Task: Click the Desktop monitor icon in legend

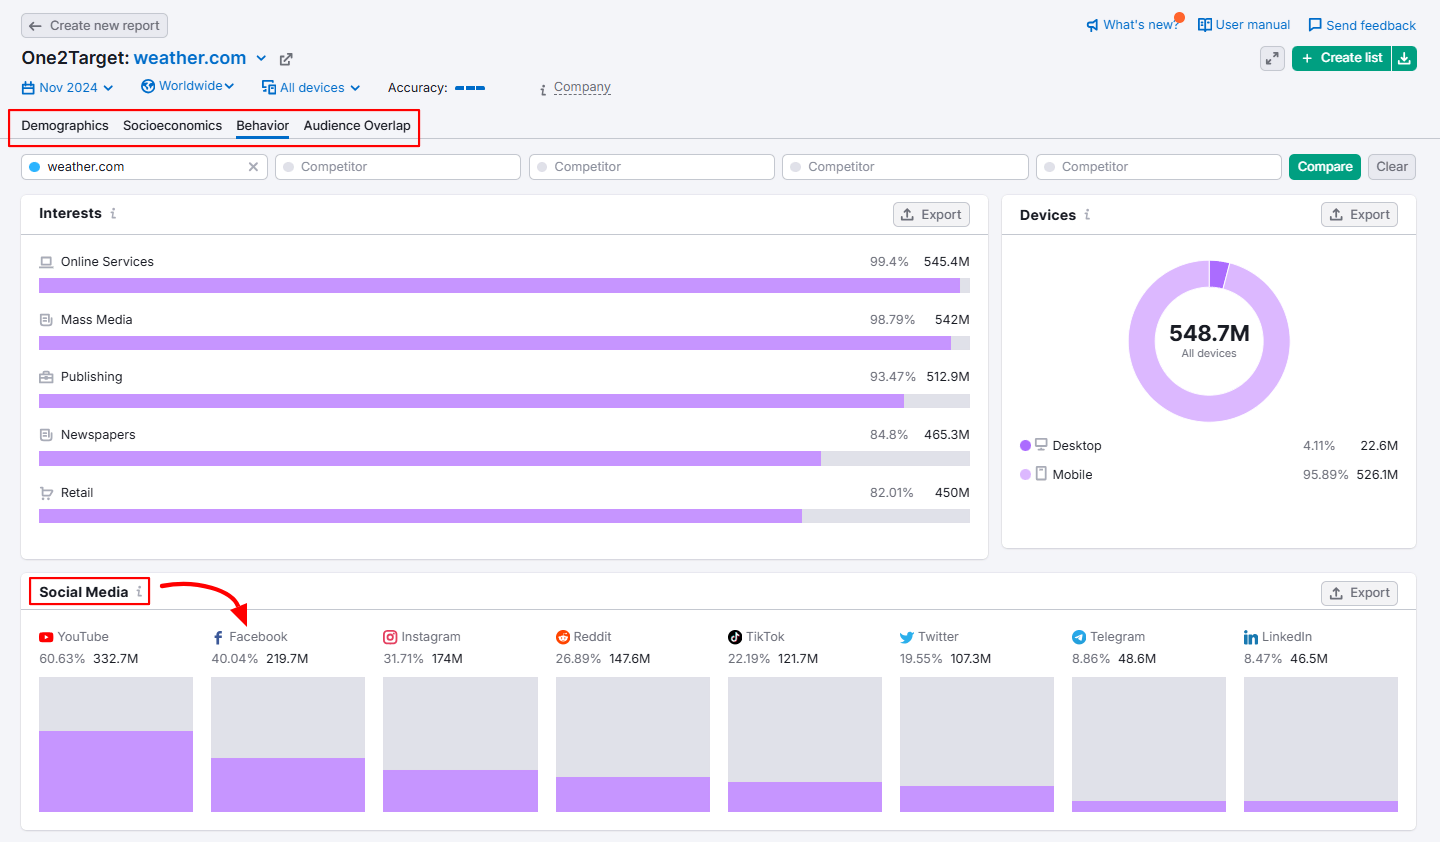Action: coord(1041,445)
